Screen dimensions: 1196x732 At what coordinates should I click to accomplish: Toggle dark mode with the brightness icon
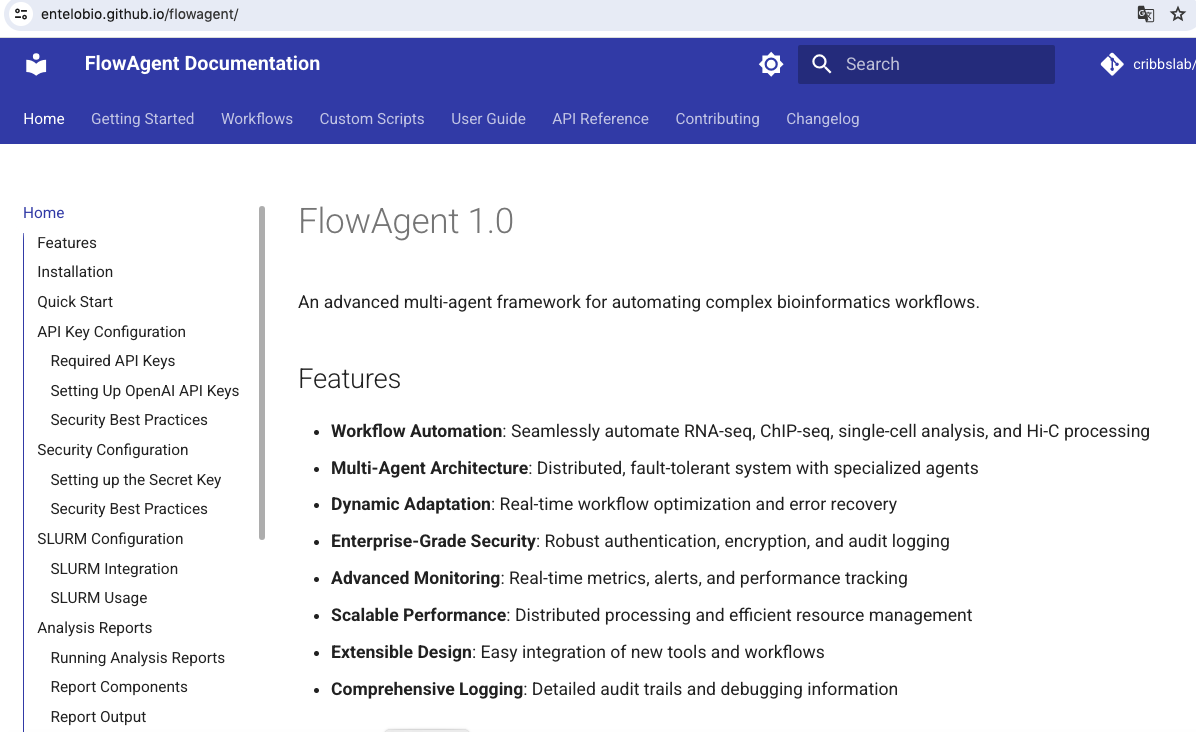[771, 63]
